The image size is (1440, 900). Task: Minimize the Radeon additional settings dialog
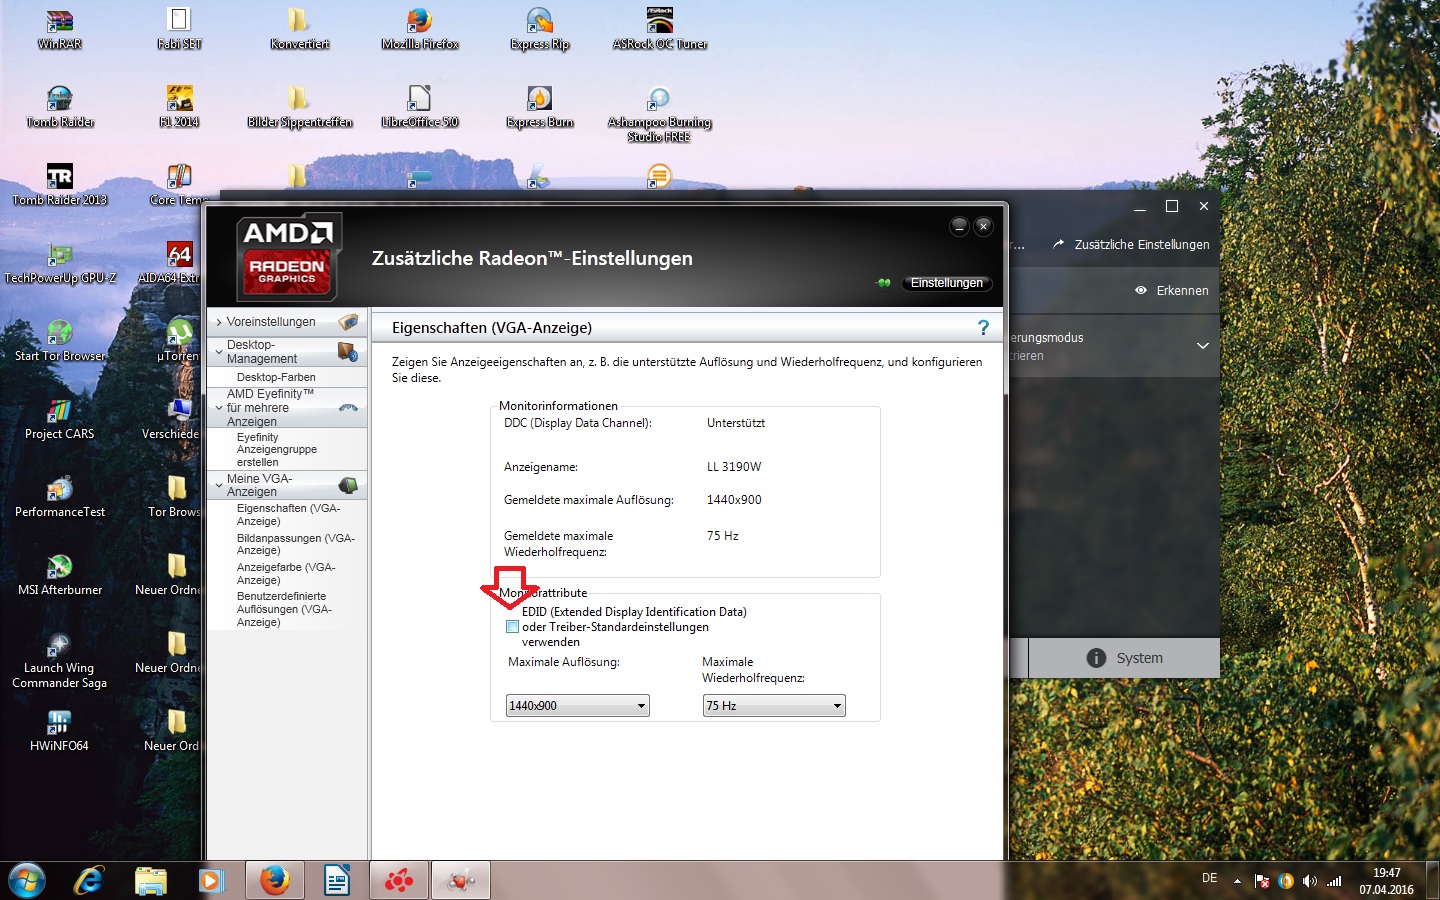click(x=959, y=226)
